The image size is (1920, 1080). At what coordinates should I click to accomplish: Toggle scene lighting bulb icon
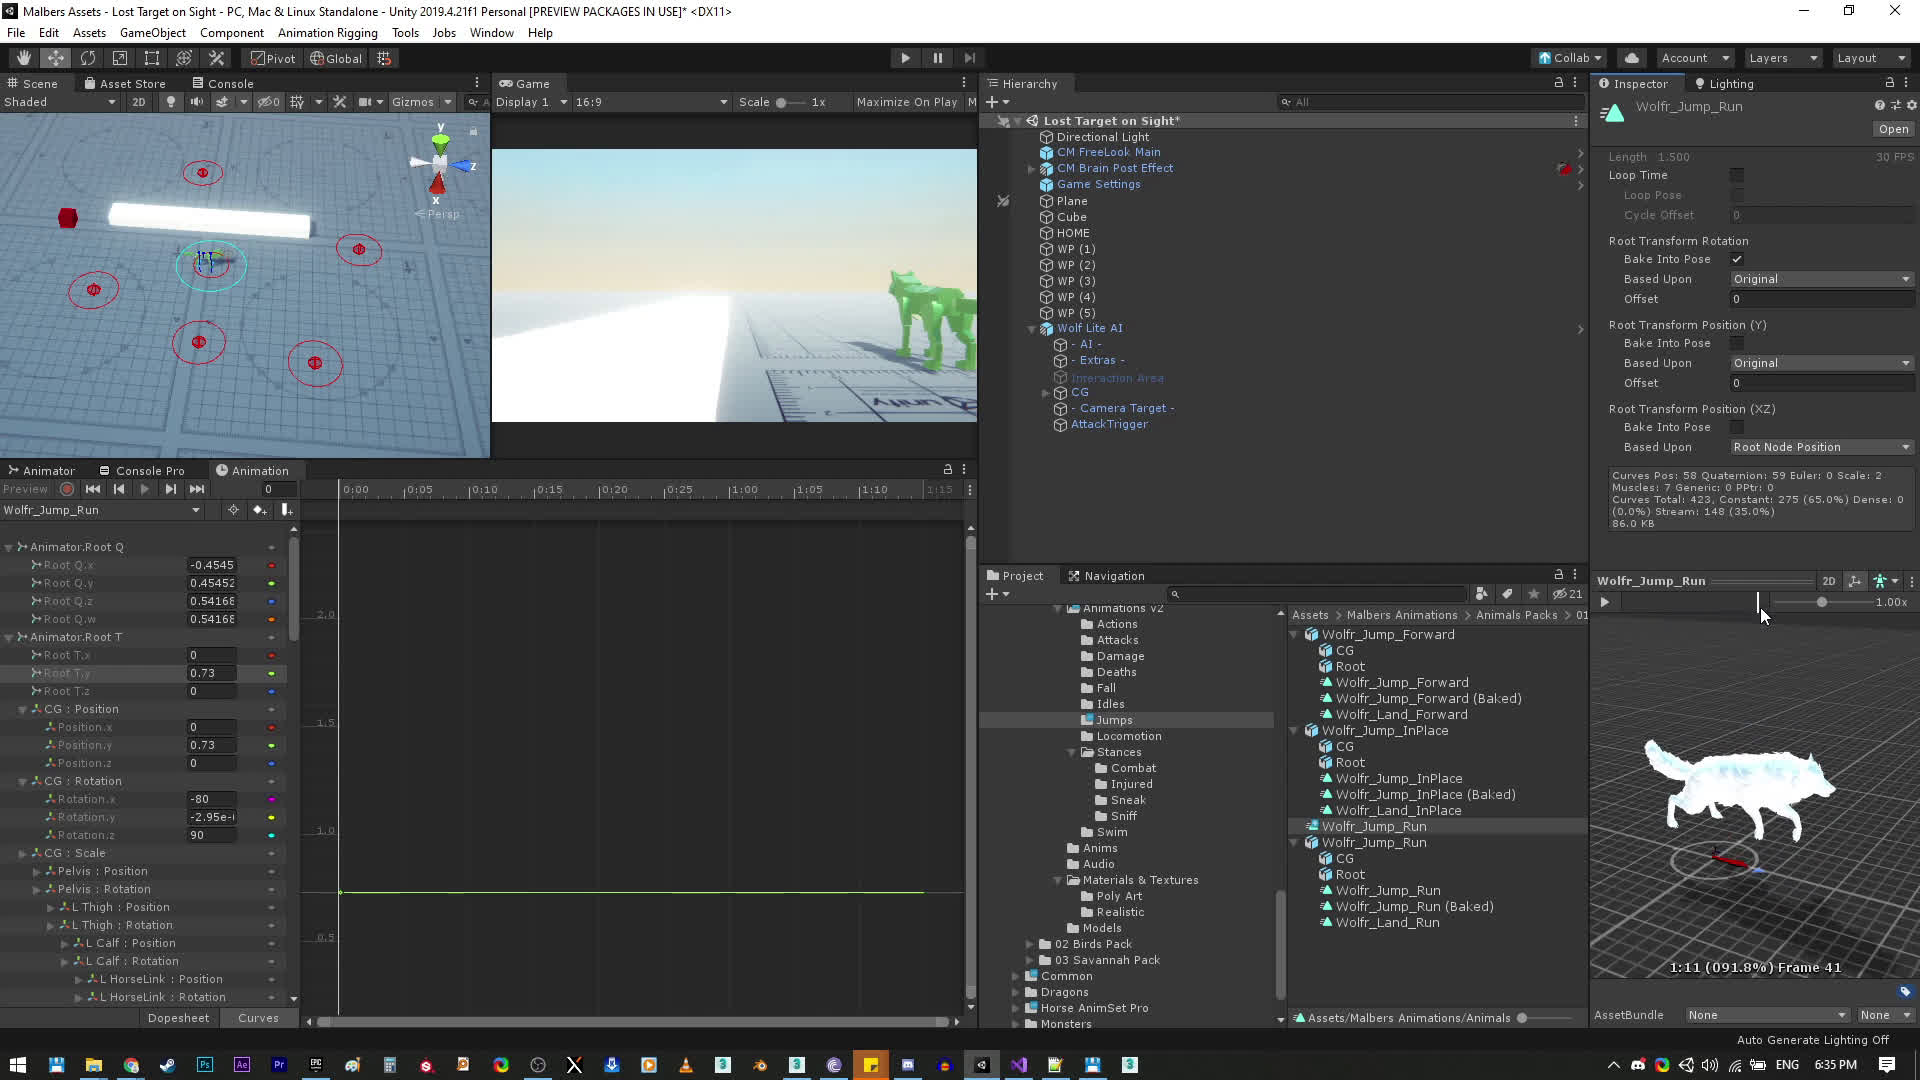pyautogui.click(x=170, y=102)
